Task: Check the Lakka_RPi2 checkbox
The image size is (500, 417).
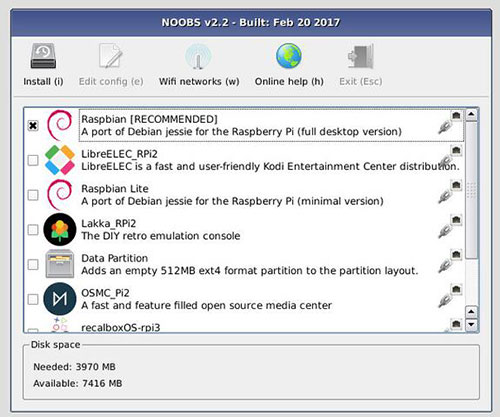Action: [33, 230]
